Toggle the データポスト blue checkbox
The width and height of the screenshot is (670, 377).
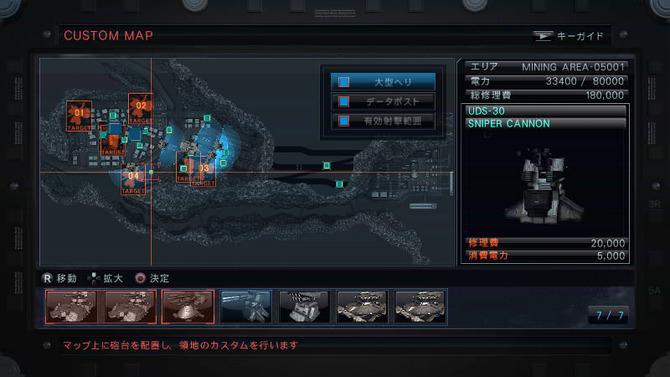click(x=344, y=101)
